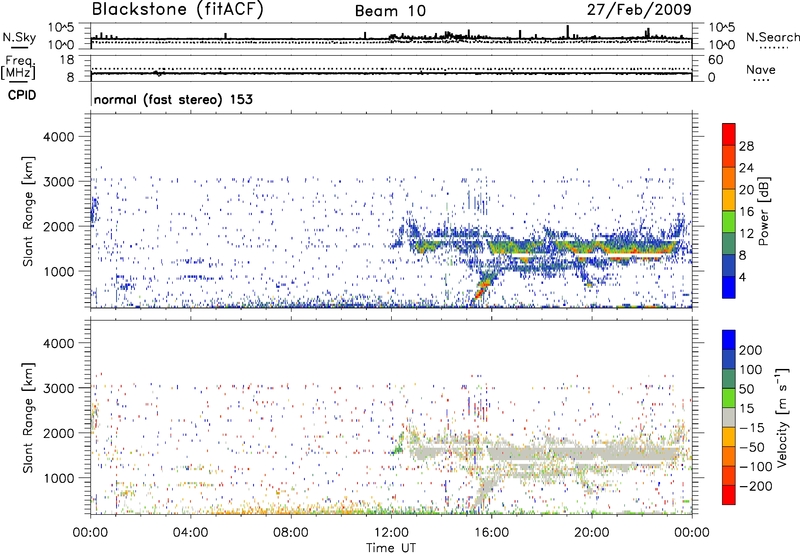
Task: Click the 'CPID' row label
Action: click(x=21, y=95)
